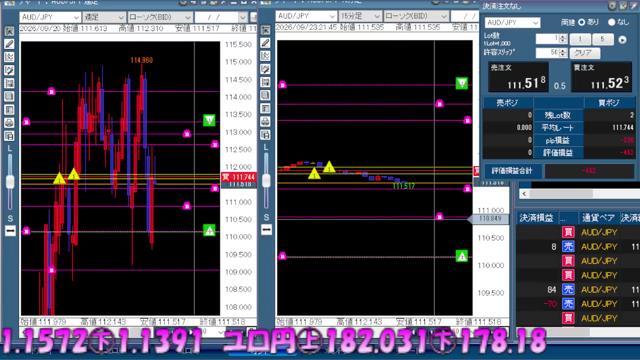Click the printer icon in right chart toolbar

[x=265, y=121]
